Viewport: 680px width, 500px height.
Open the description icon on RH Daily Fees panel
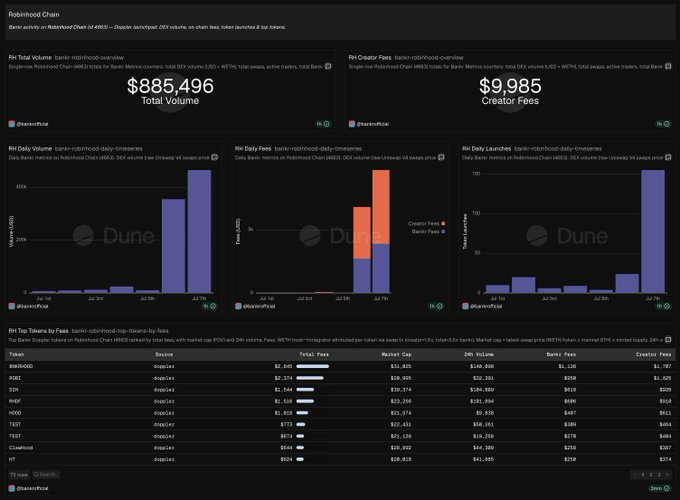(x=441, y=157)
